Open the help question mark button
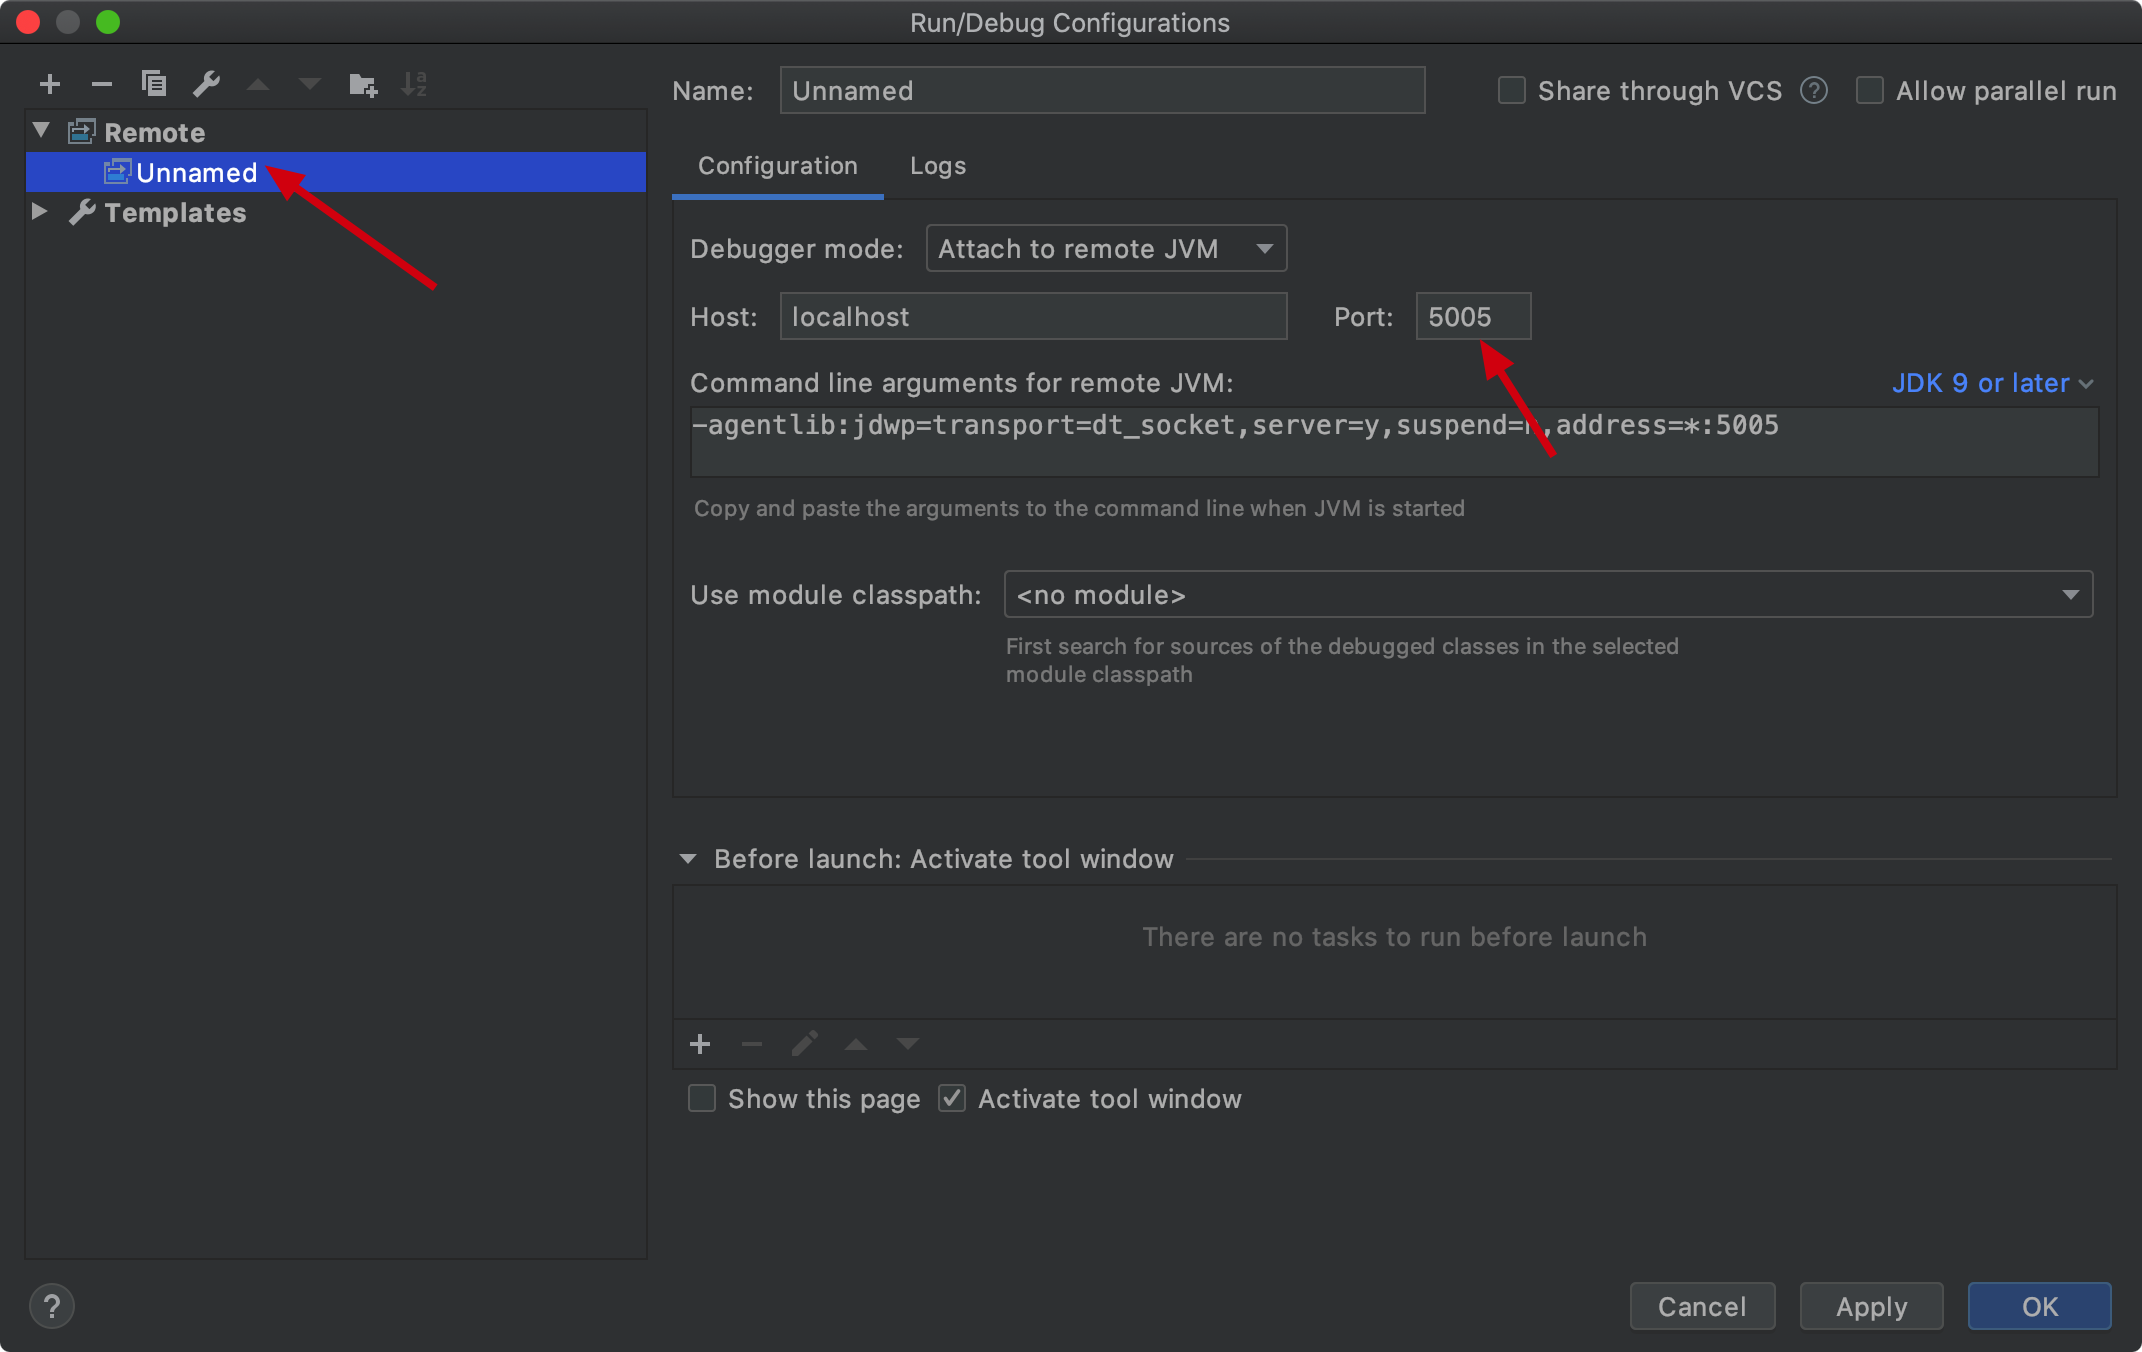This screenshot has height=1352, width=2142. point(52,1306)
